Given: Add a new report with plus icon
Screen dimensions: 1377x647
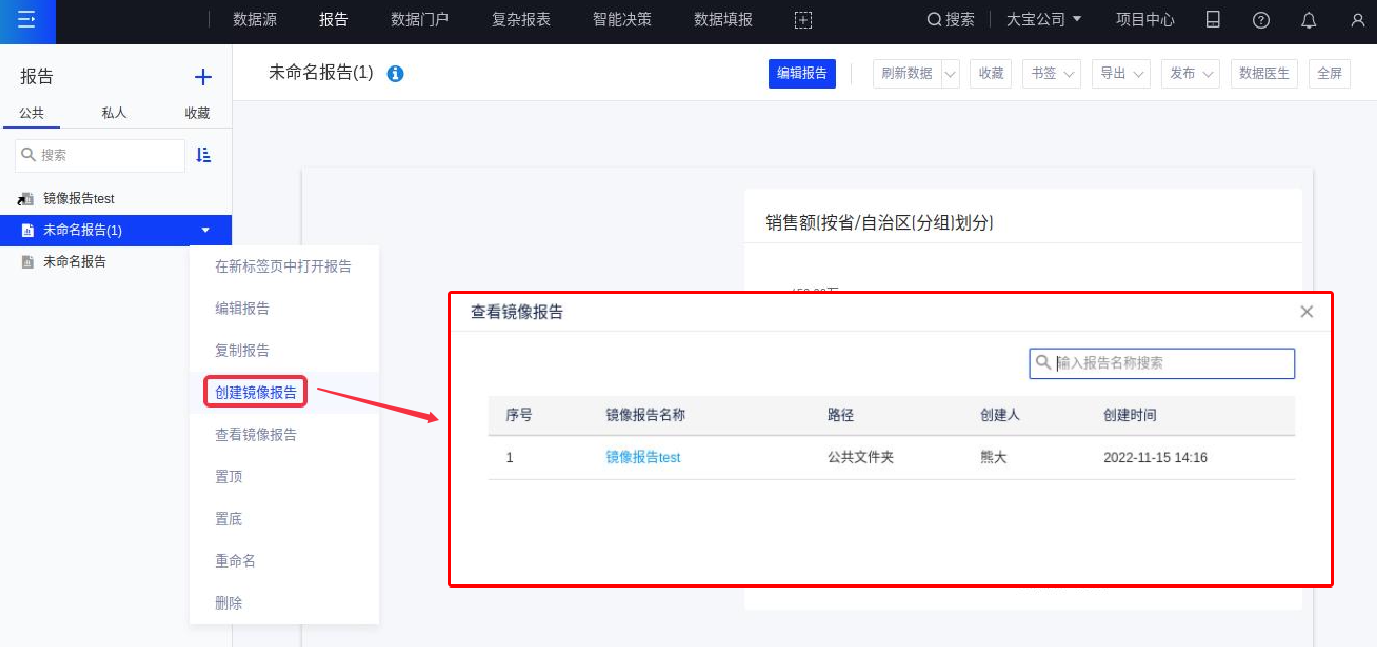Looking at the screenshot, I should tap(203, 77).
